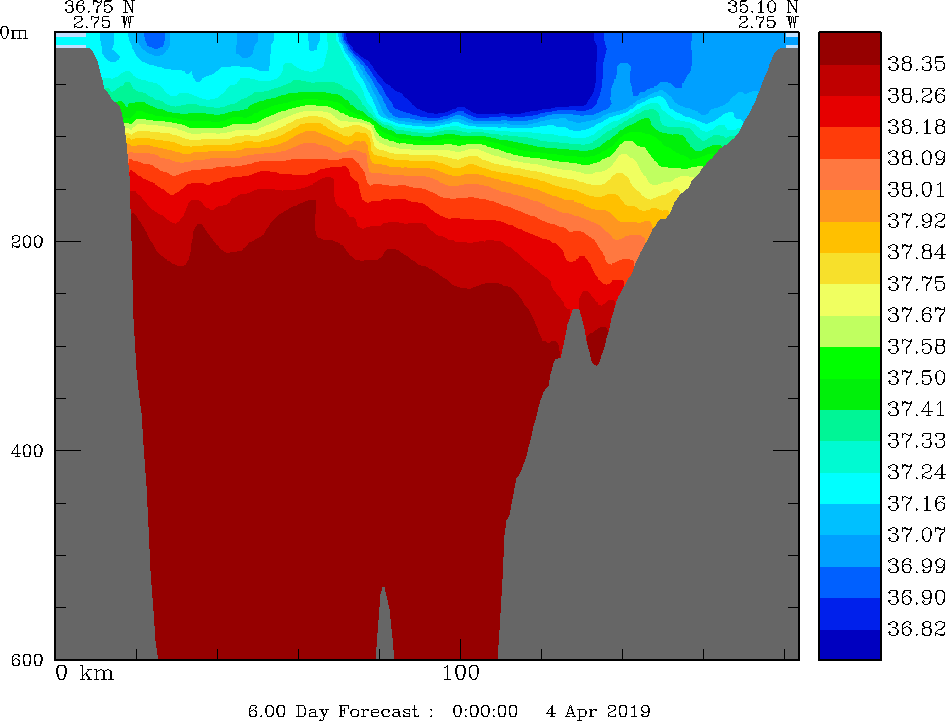
Task: Click the 400 depth axis label
Action: pyautogui.click(x=27, y=451)
